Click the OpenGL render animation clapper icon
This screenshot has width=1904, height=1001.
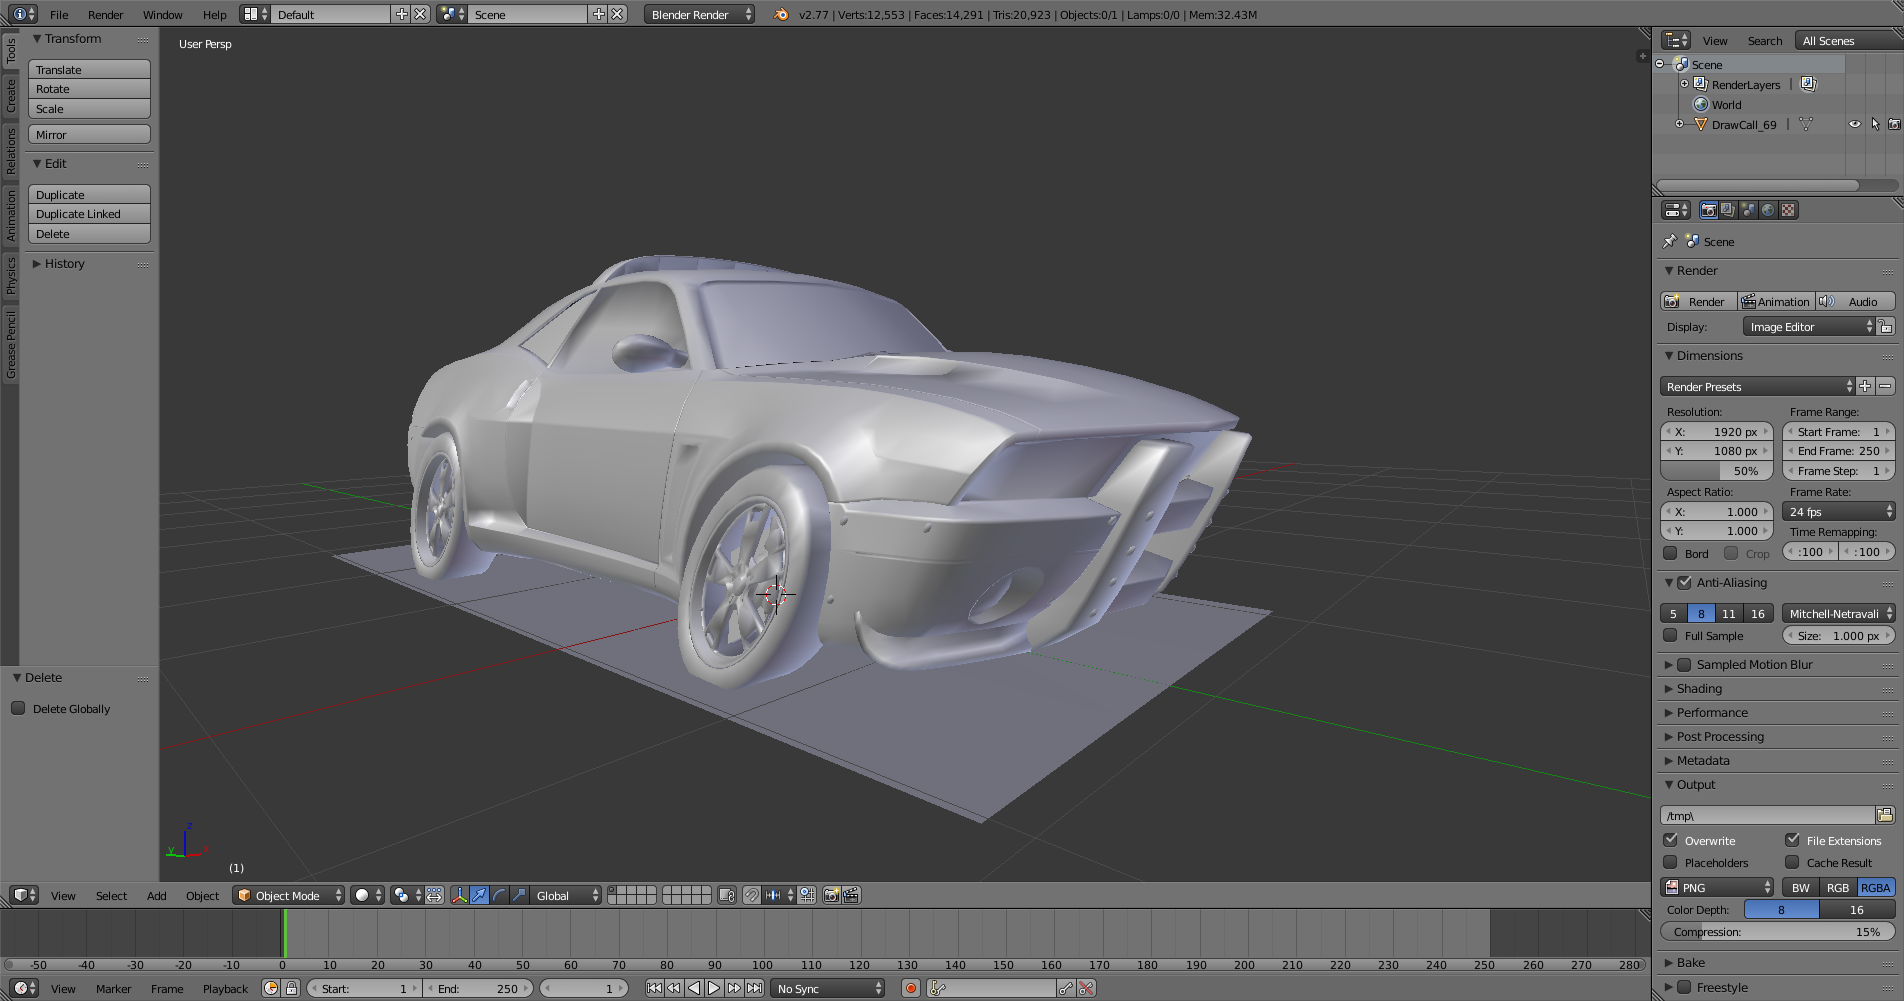point(851,895)
